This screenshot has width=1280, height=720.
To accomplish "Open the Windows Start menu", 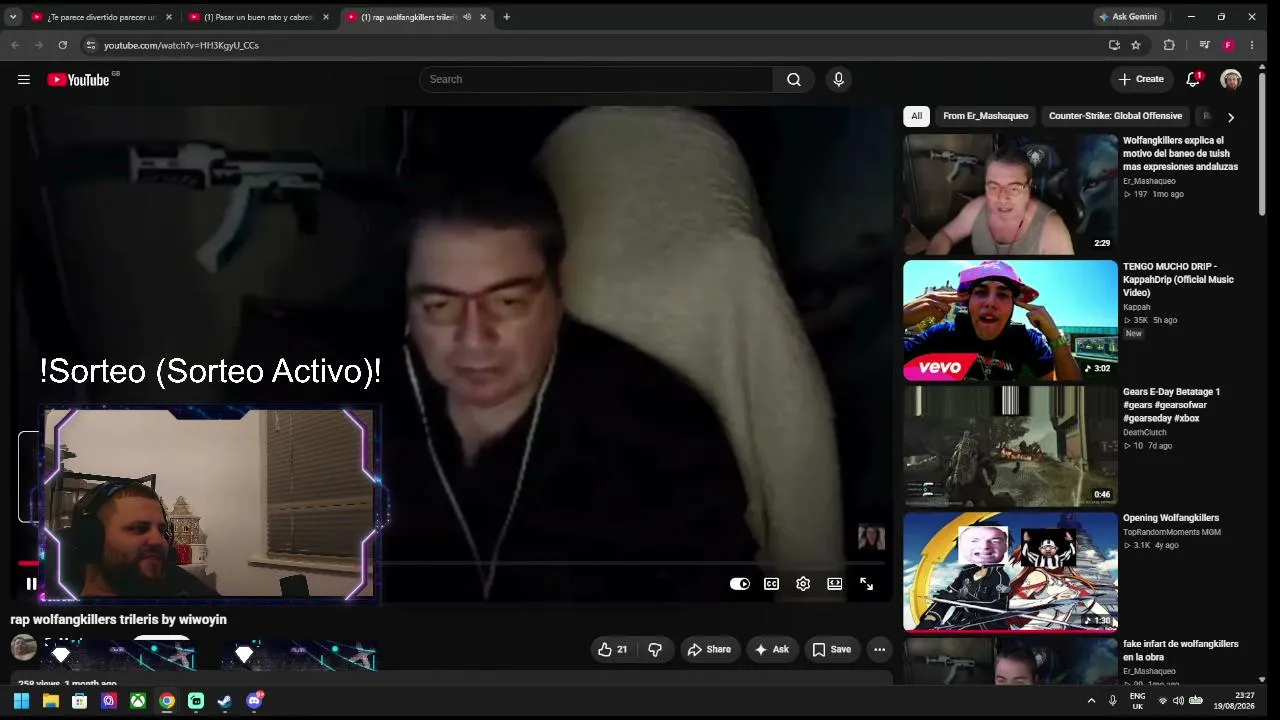I will coord(21,701).
